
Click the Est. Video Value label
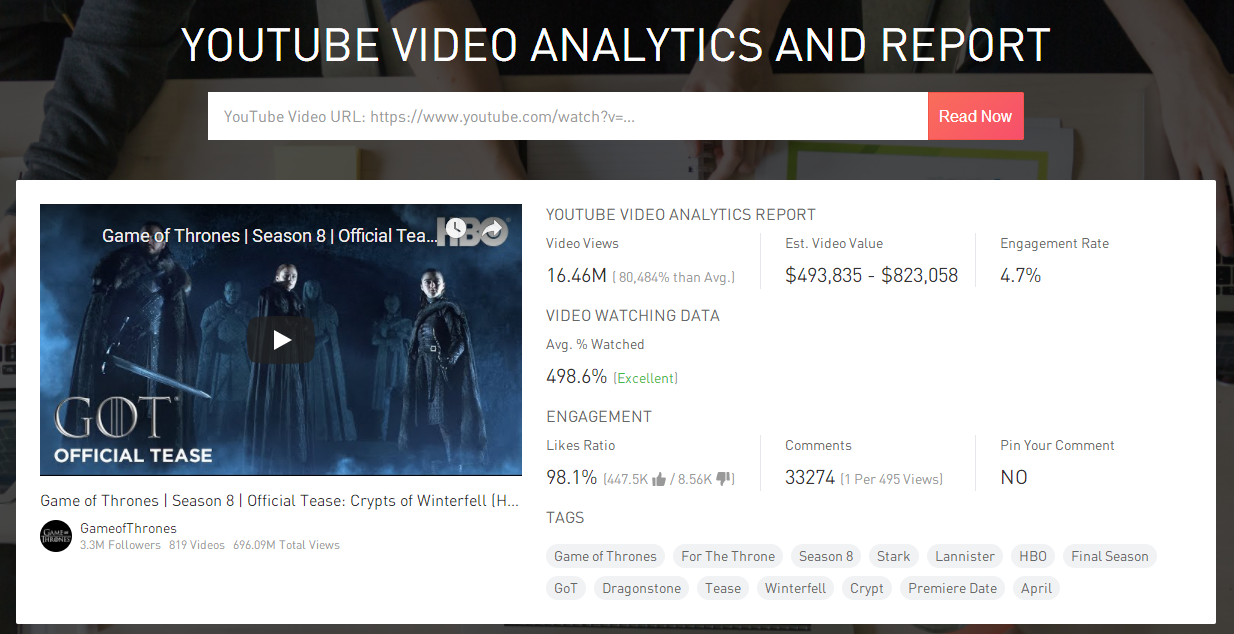tap(834, 244)
